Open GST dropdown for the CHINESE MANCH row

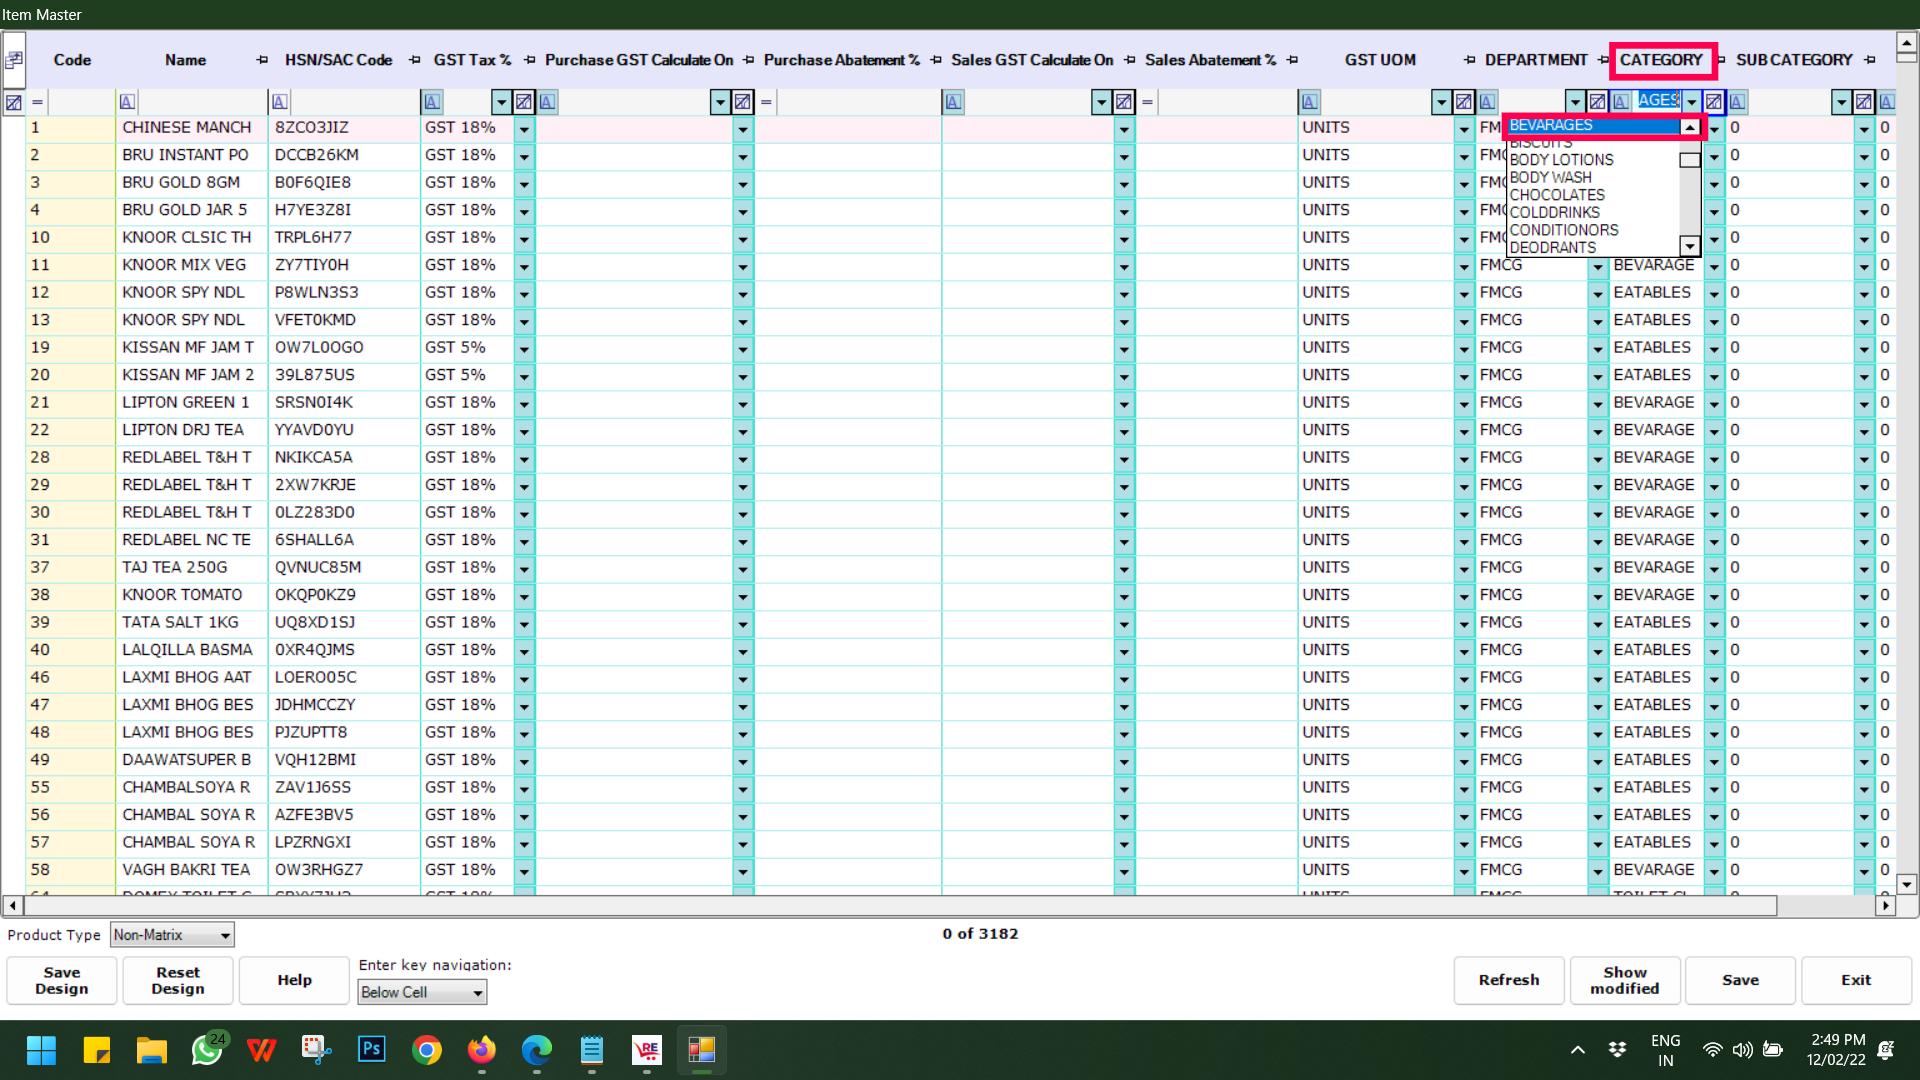pyautogui.click(x=524, y=129)
